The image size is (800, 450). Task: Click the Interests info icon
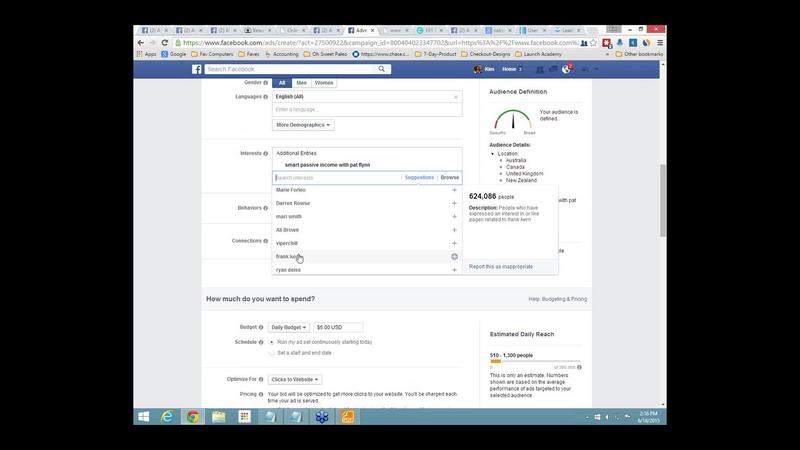(265, 154)
